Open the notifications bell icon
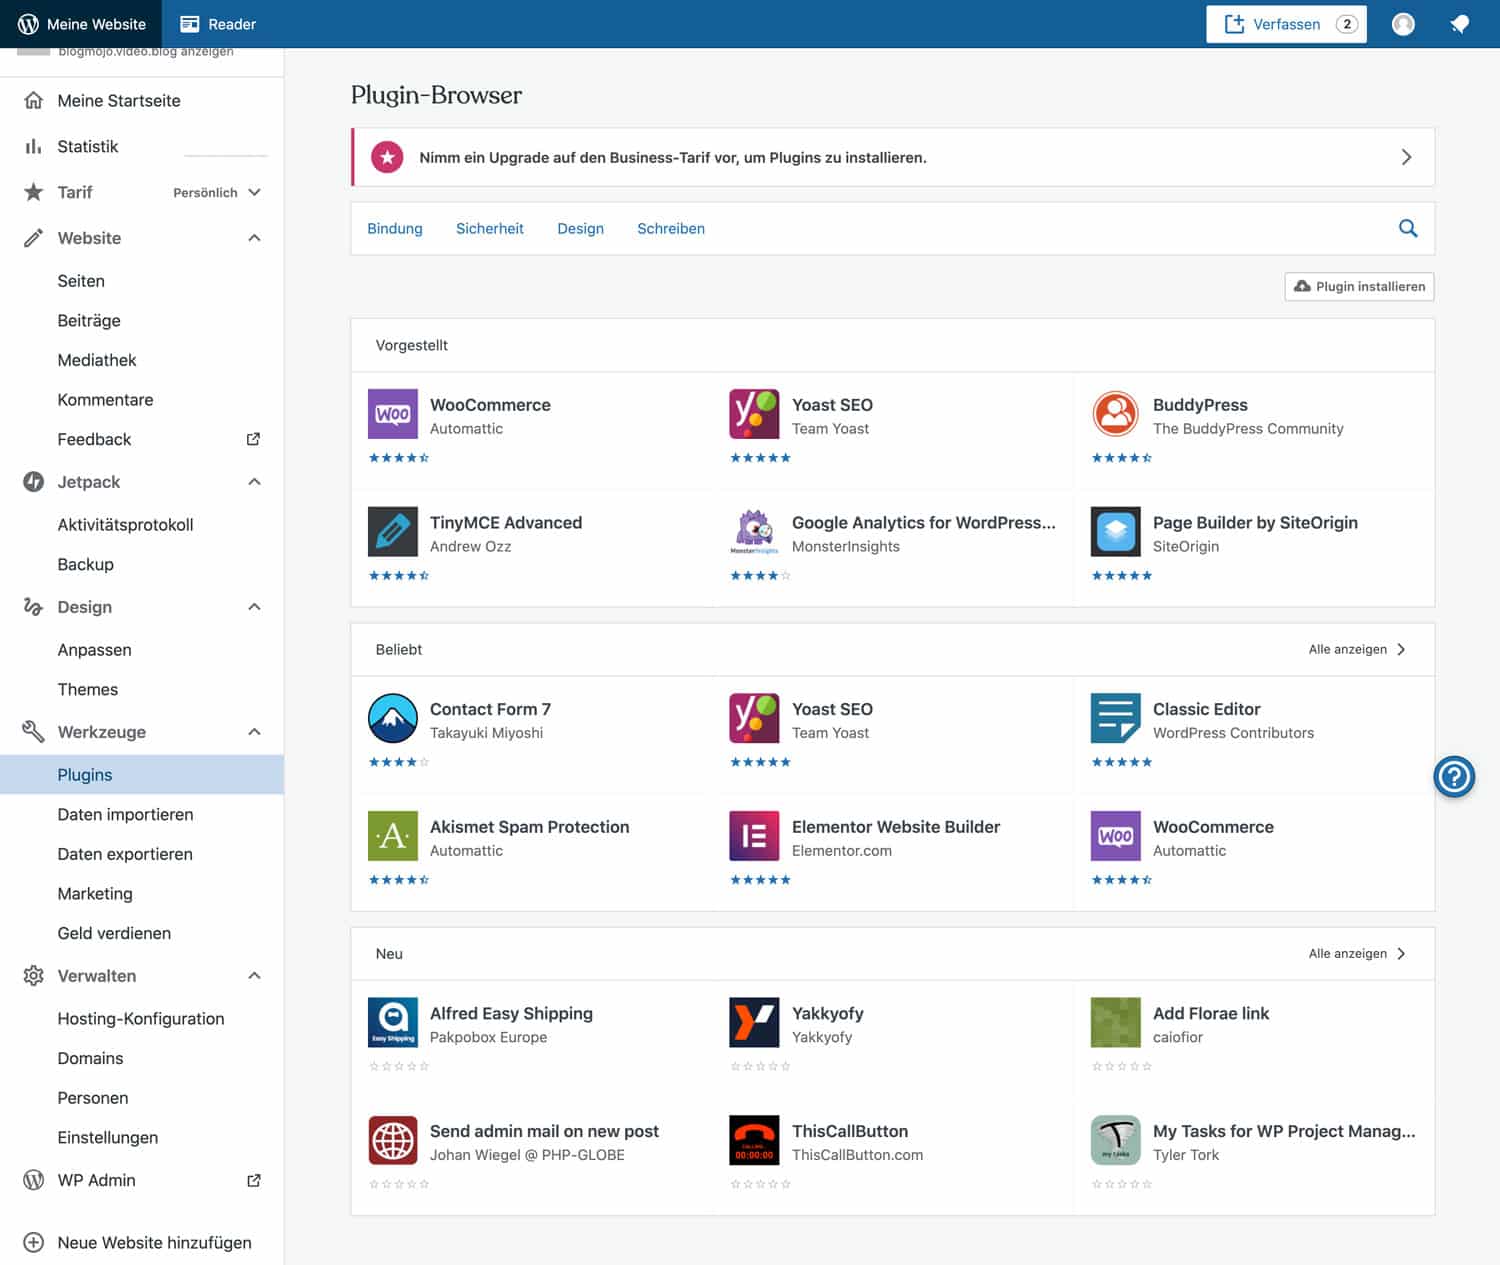1500x1265 pixels. point(1459,24)
